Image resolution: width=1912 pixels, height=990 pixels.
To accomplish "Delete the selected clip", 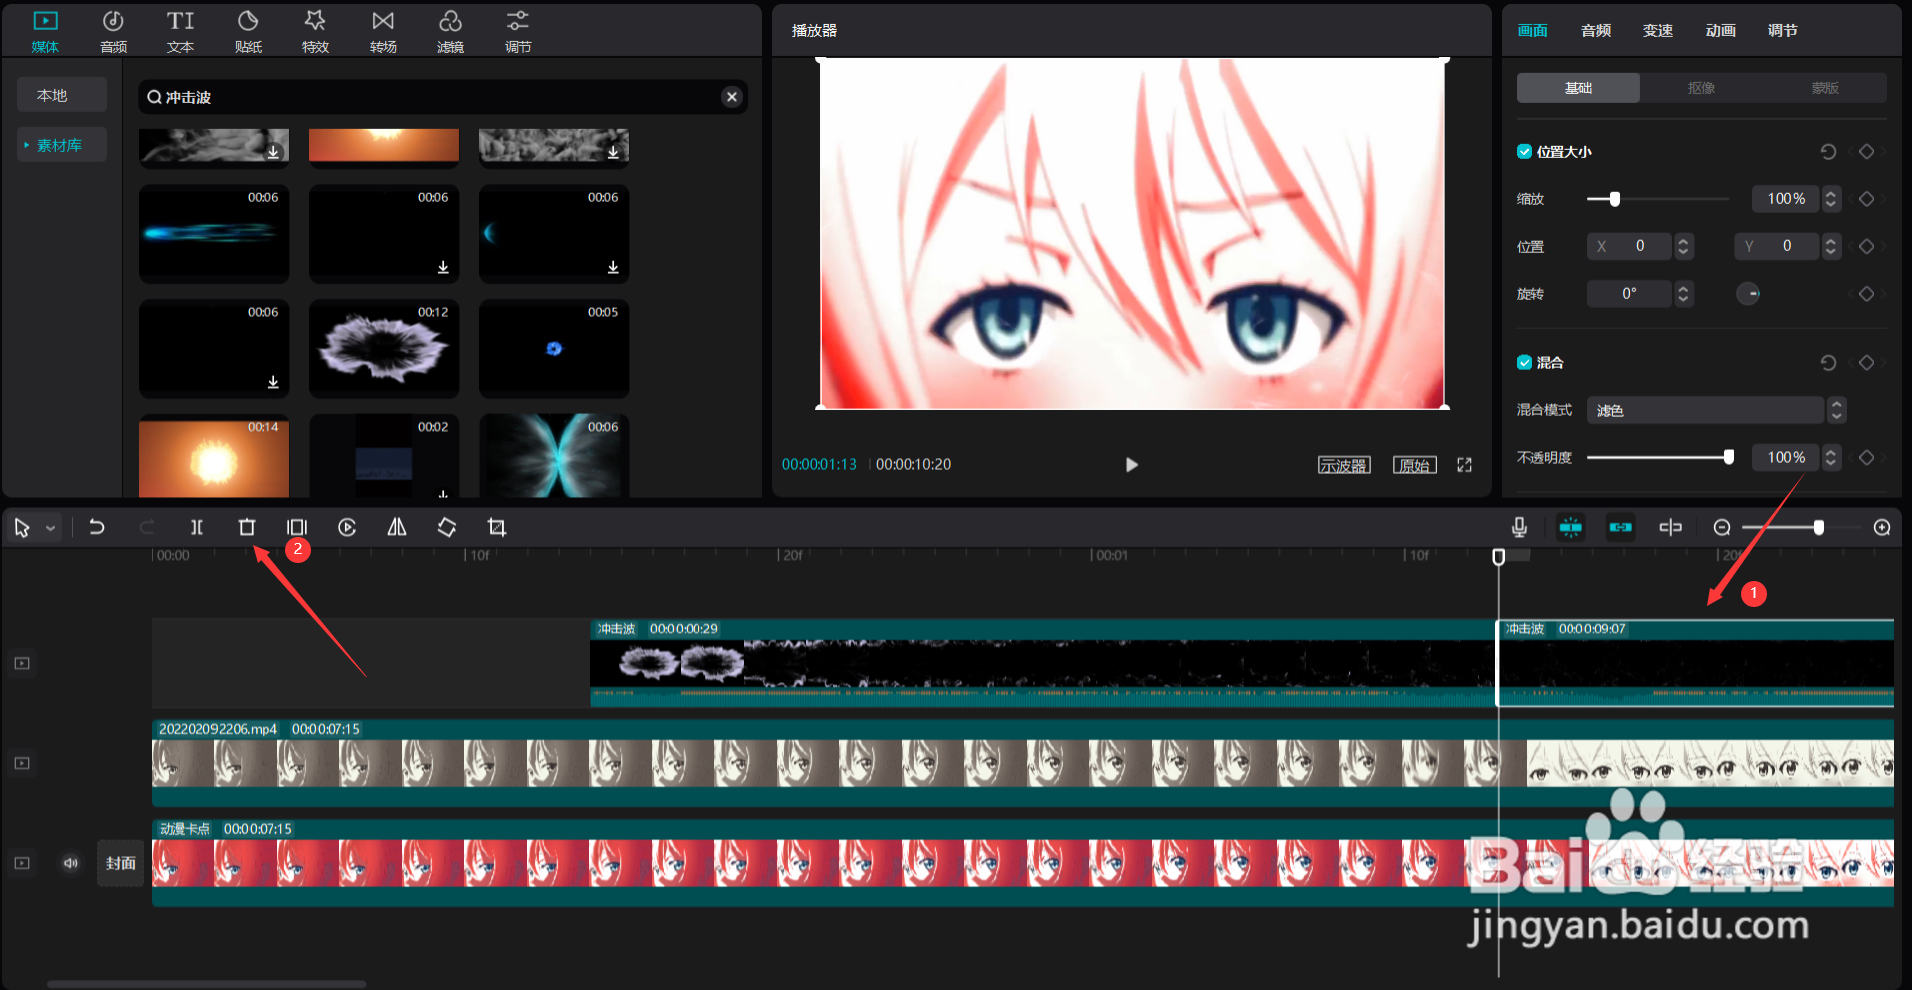I will click(247, 527).
